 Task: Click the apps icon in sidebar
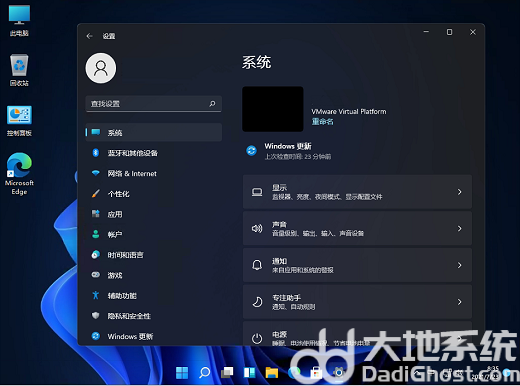[96, 214]
